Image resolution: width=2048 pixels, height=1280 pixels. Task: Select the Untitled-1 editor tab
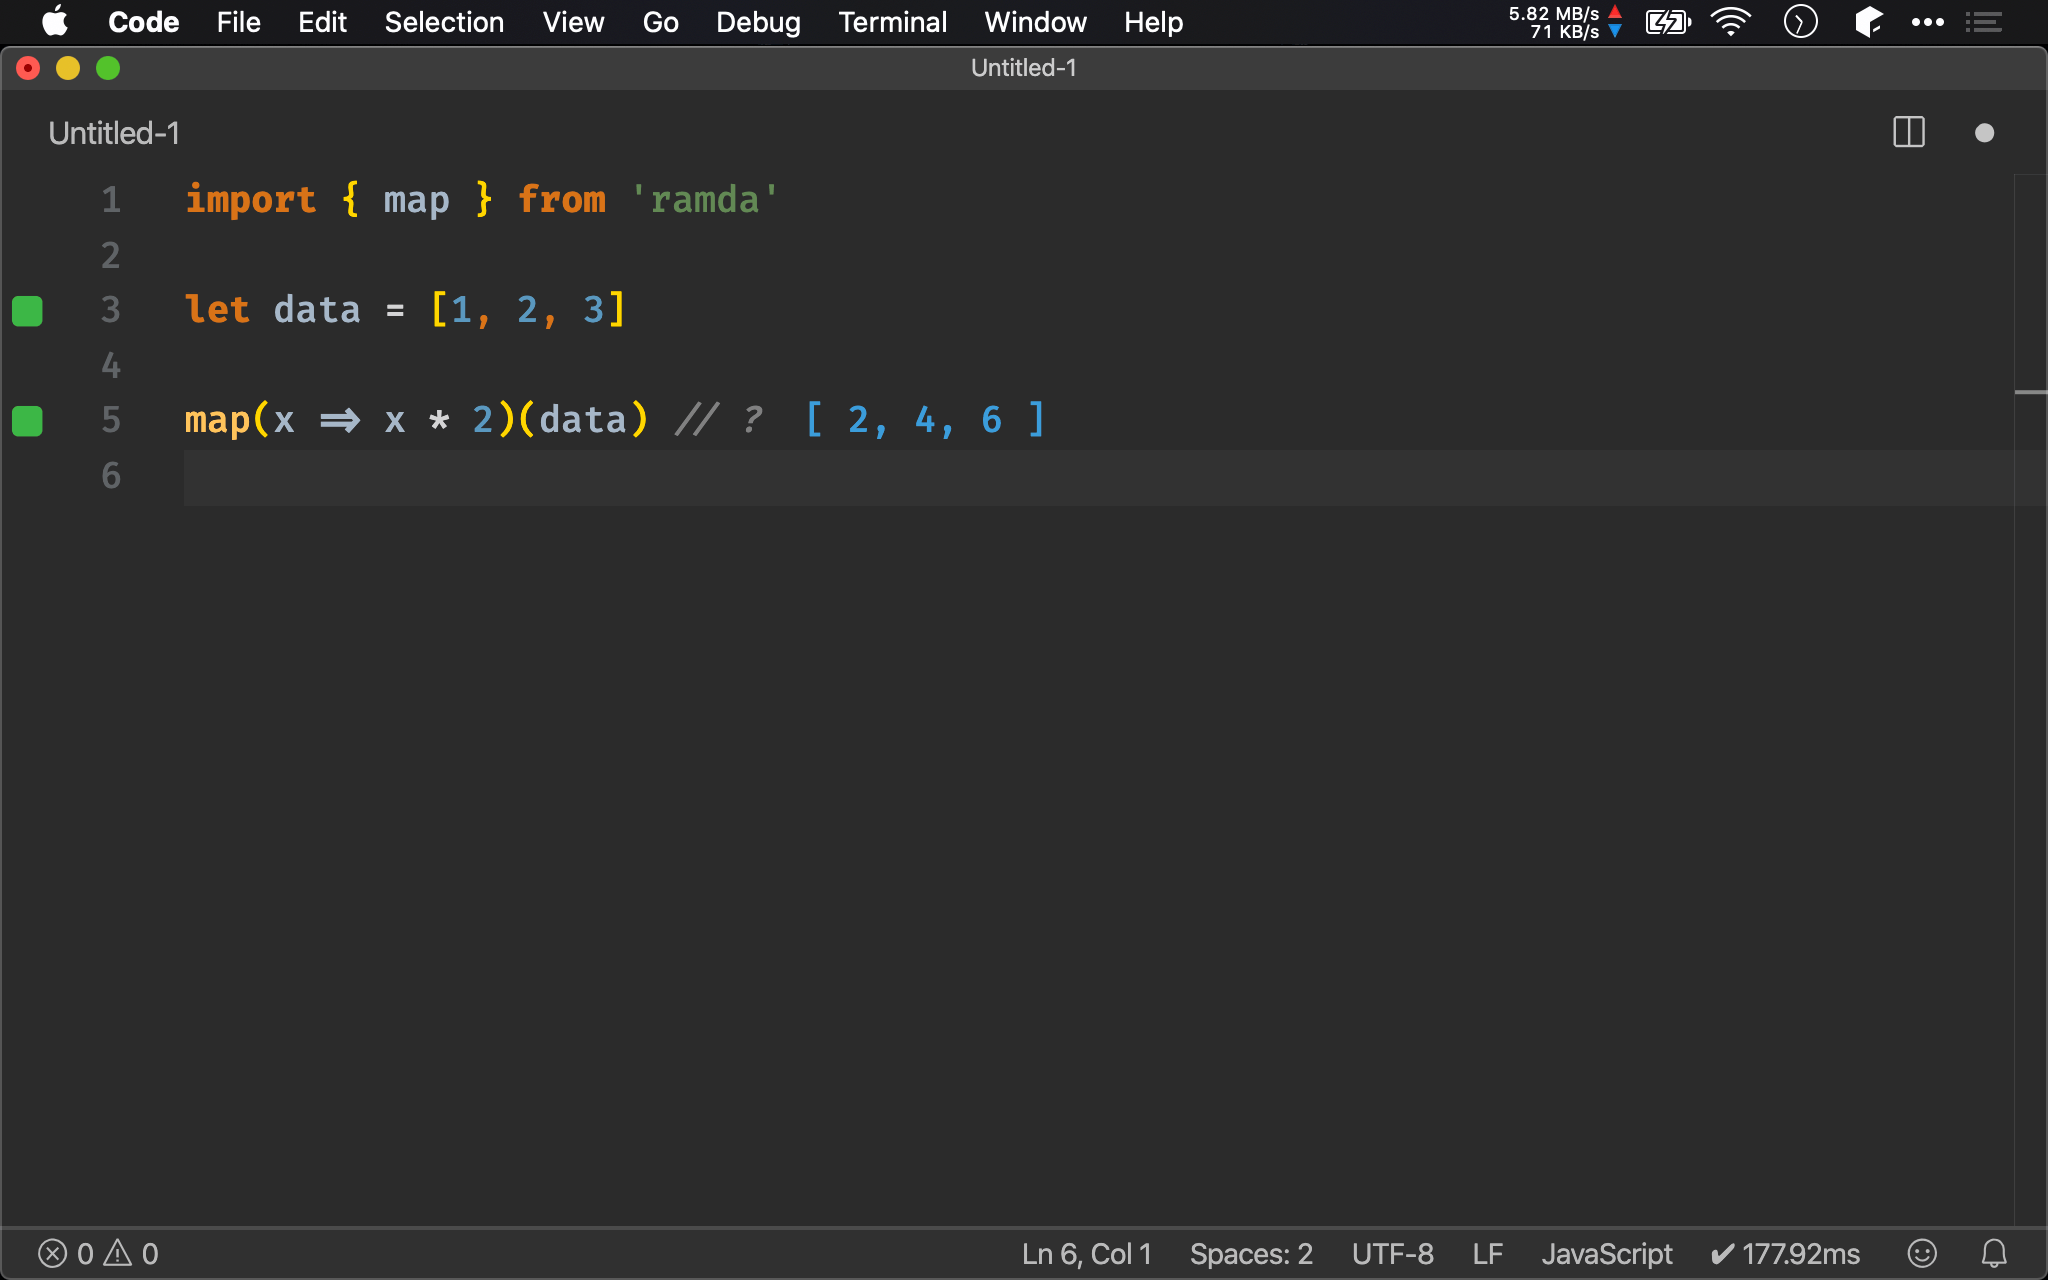114,133
